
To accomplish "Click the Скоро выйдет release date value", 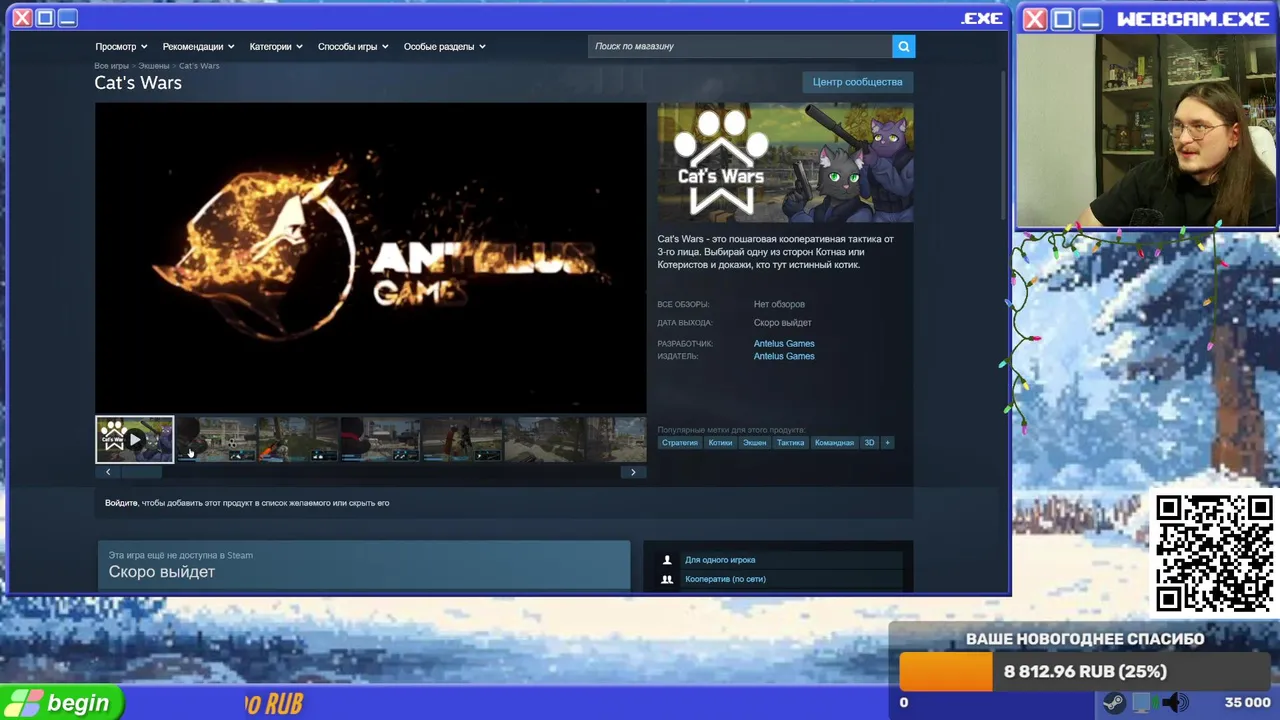I will 782,323.
